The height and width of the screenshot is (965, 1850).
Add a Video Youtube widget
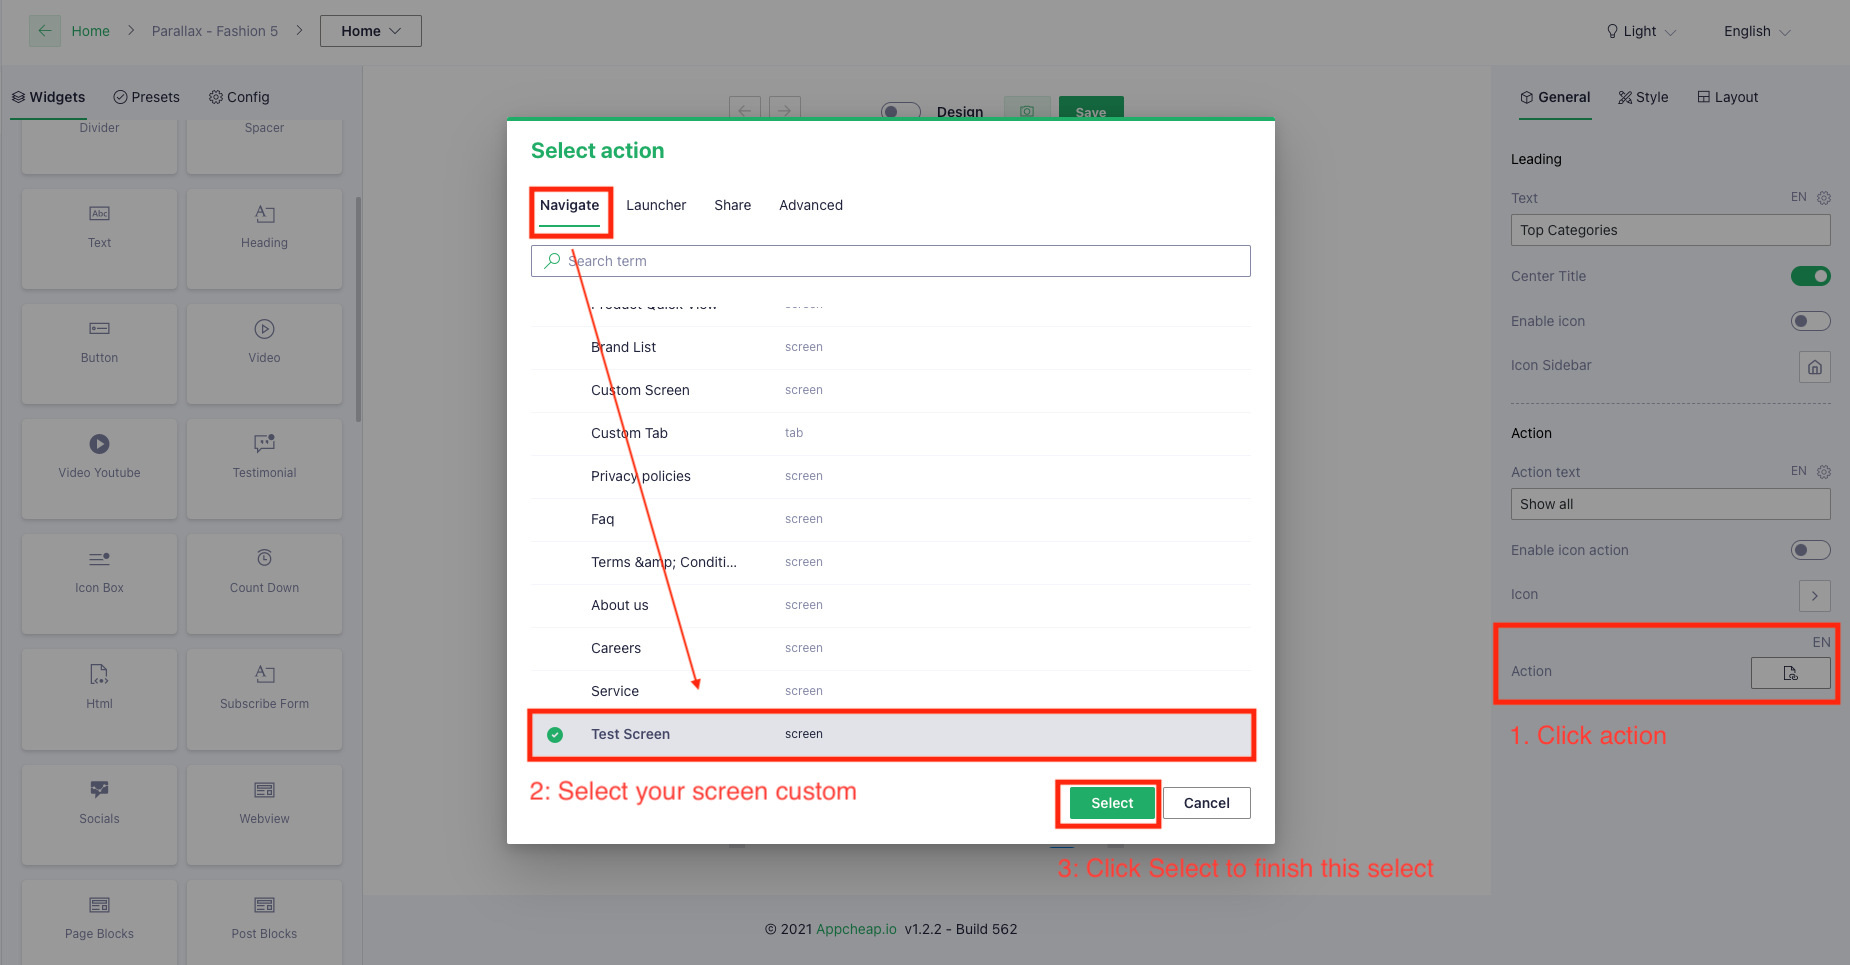click(x=99, y=468)
